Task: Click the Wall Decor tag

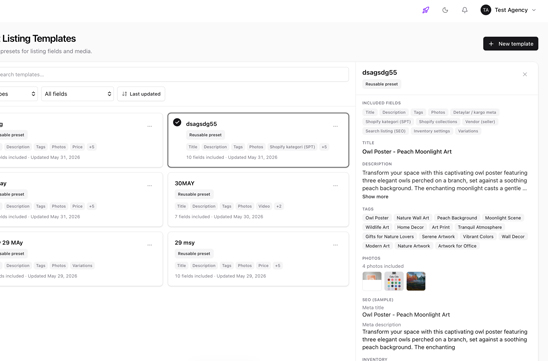Action: tap(513, 237)
